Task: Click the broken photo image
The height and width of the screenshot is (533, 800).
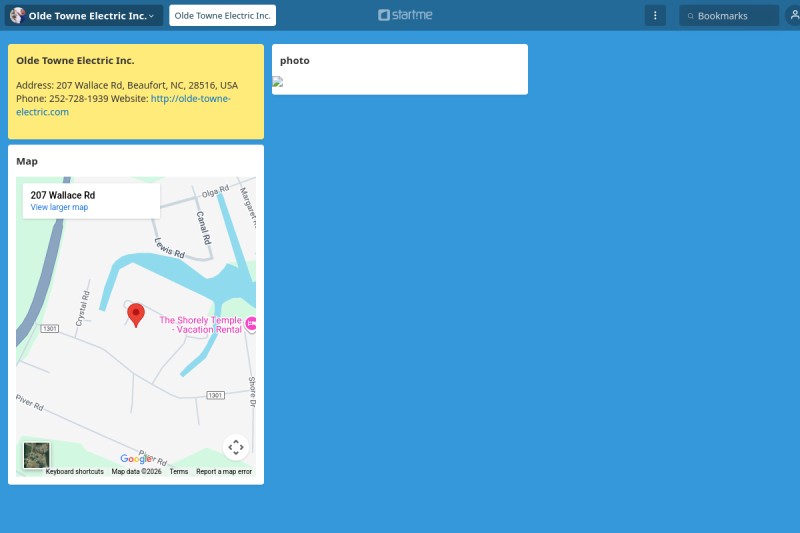Action: [x=278, y=82]
